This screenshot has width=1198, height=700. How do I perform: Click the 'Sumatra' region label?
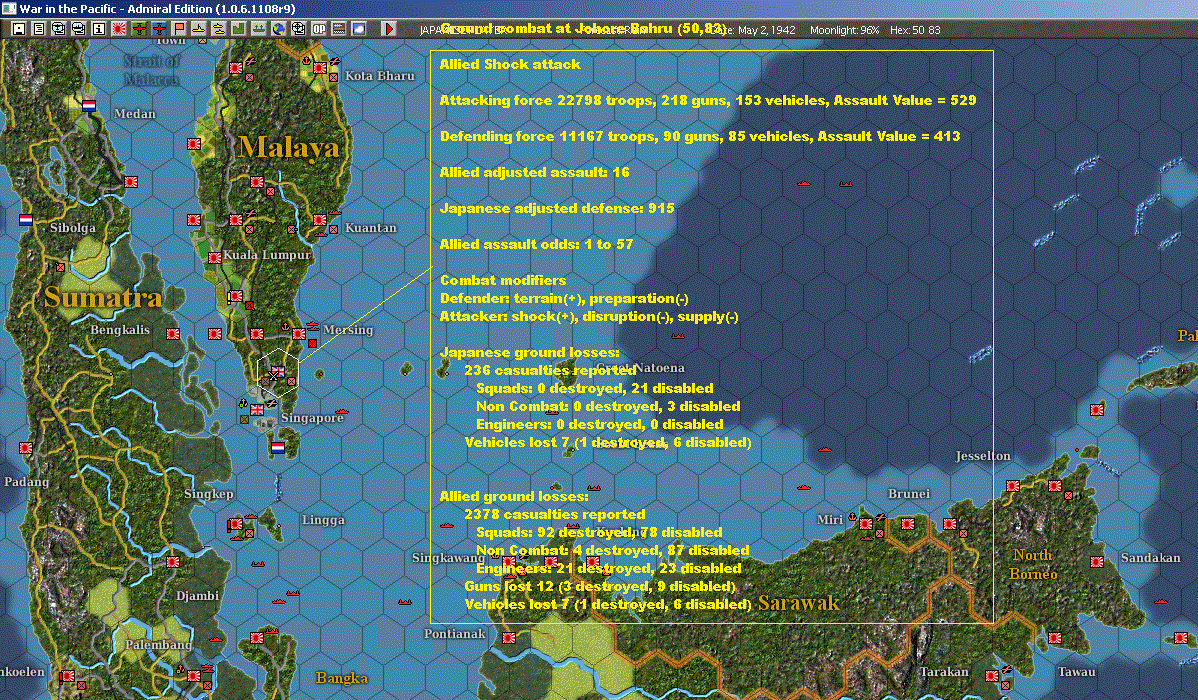tap(103, 297)
